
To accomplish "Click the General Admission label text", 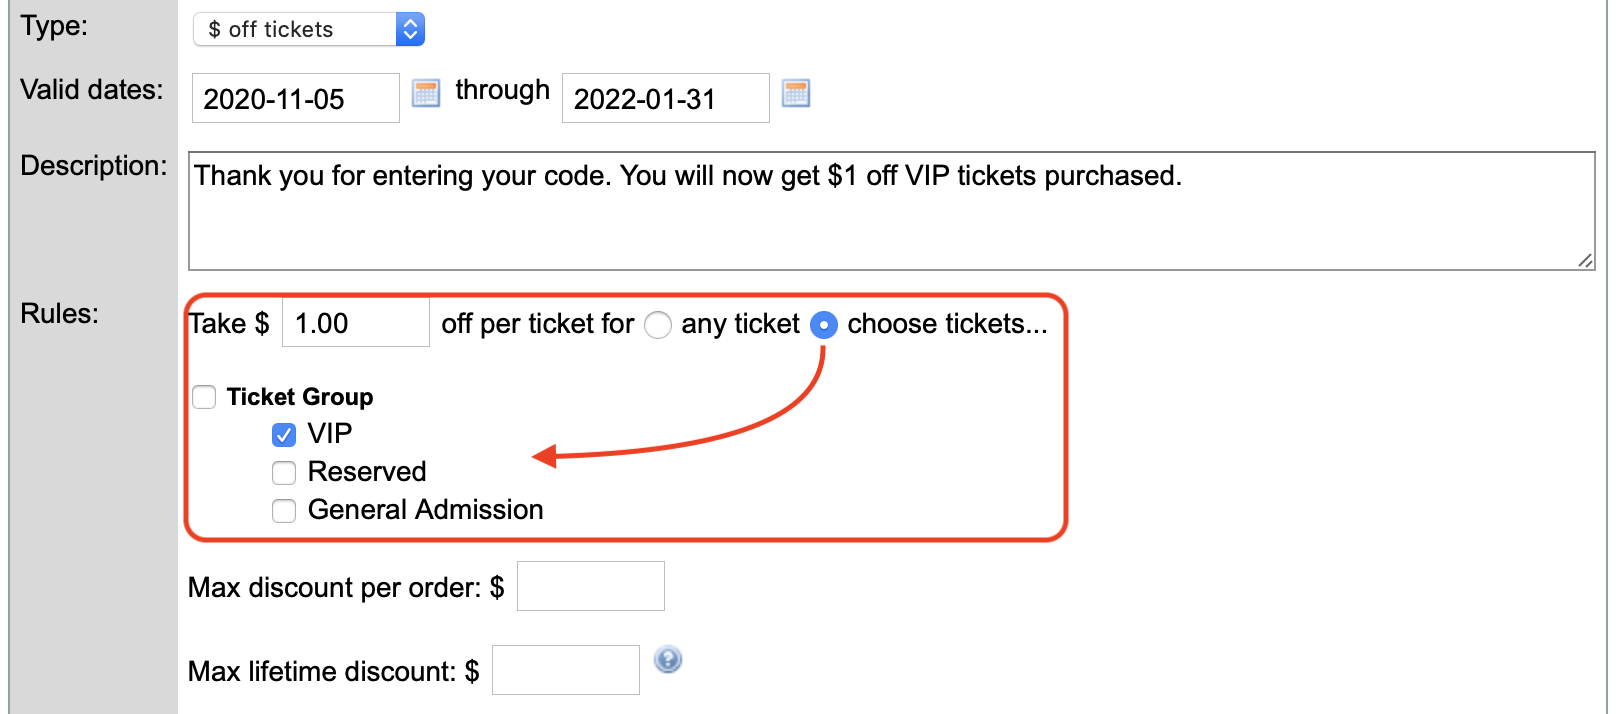I will [x=426, y=510].
